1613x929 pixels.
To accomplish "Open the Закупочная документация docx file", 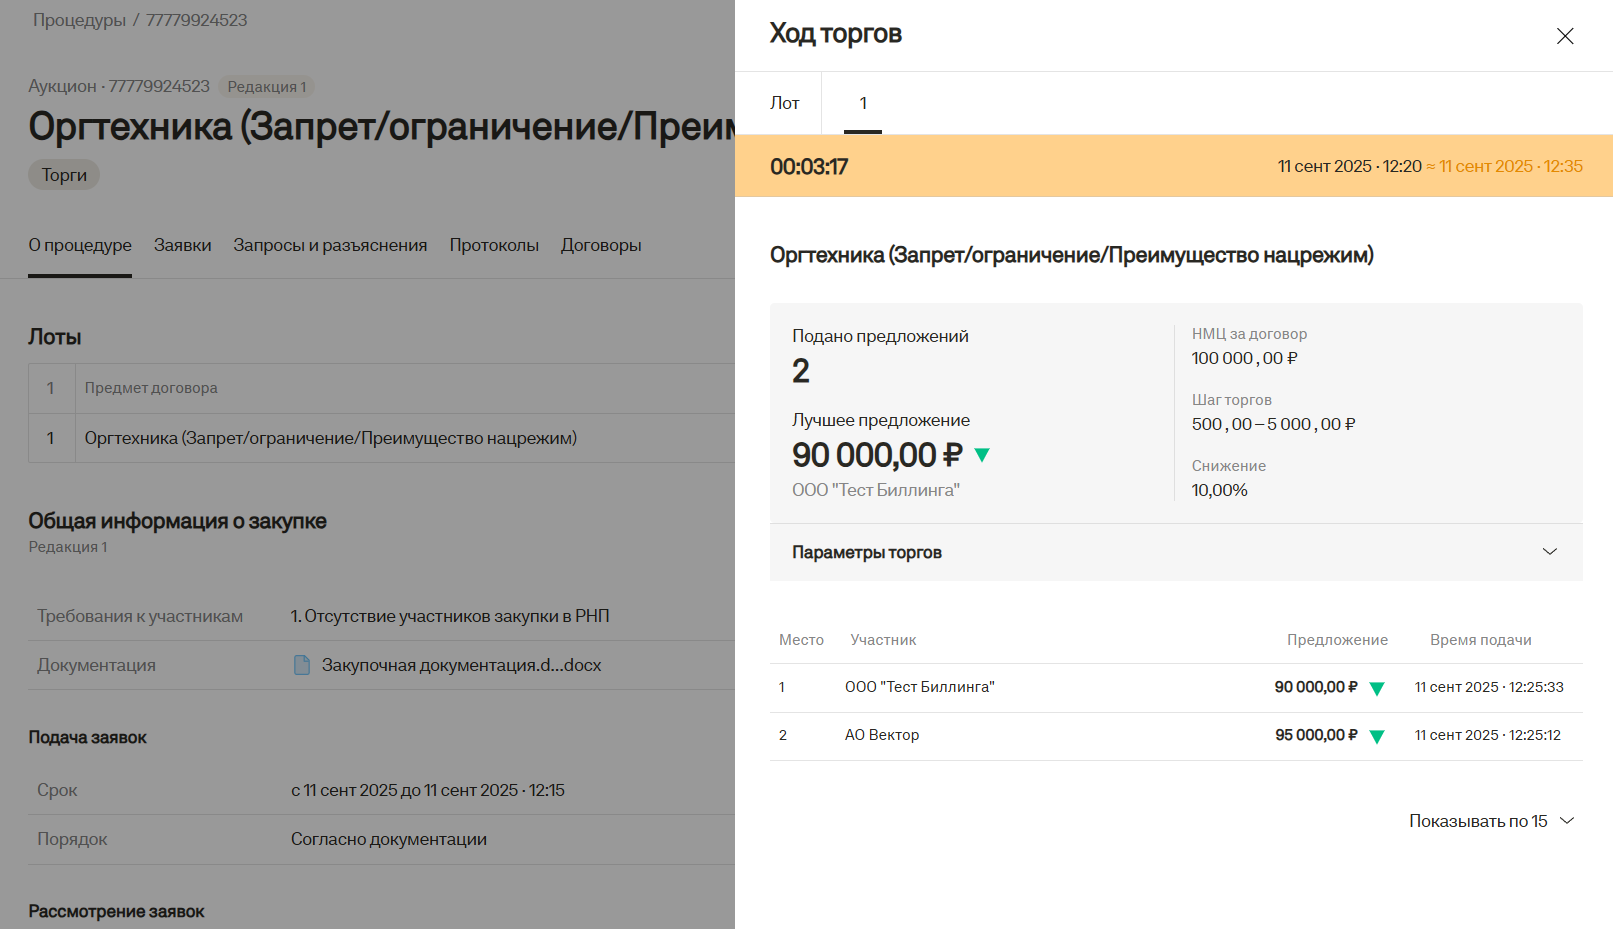I will pyautogui.click(x=461, y=665).
